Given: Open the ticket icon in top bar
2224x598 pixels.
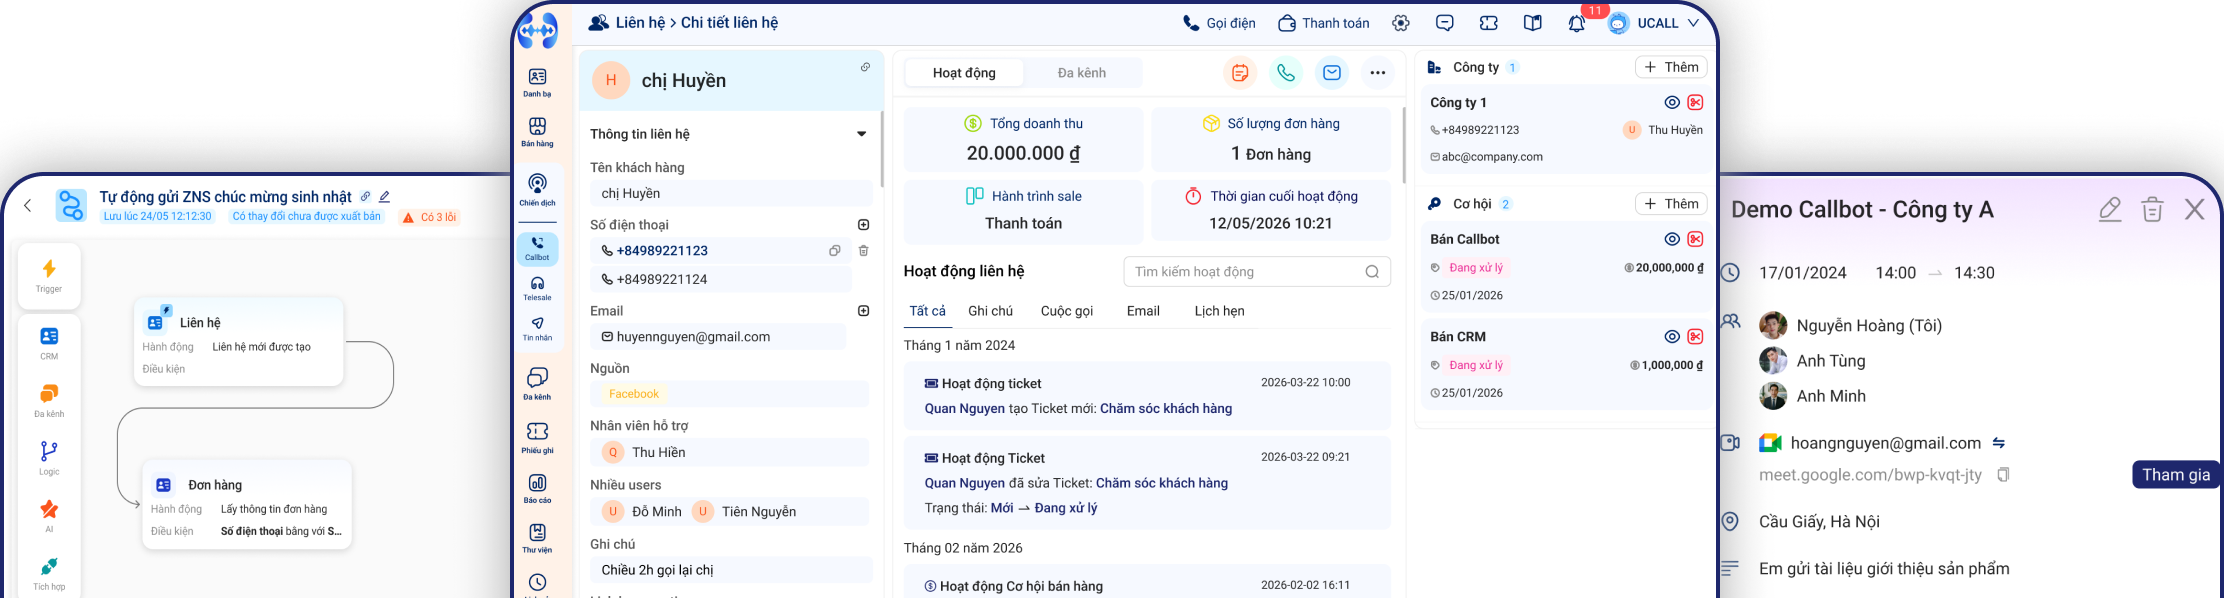Looking at the screenshot, I should [1489, 23].
